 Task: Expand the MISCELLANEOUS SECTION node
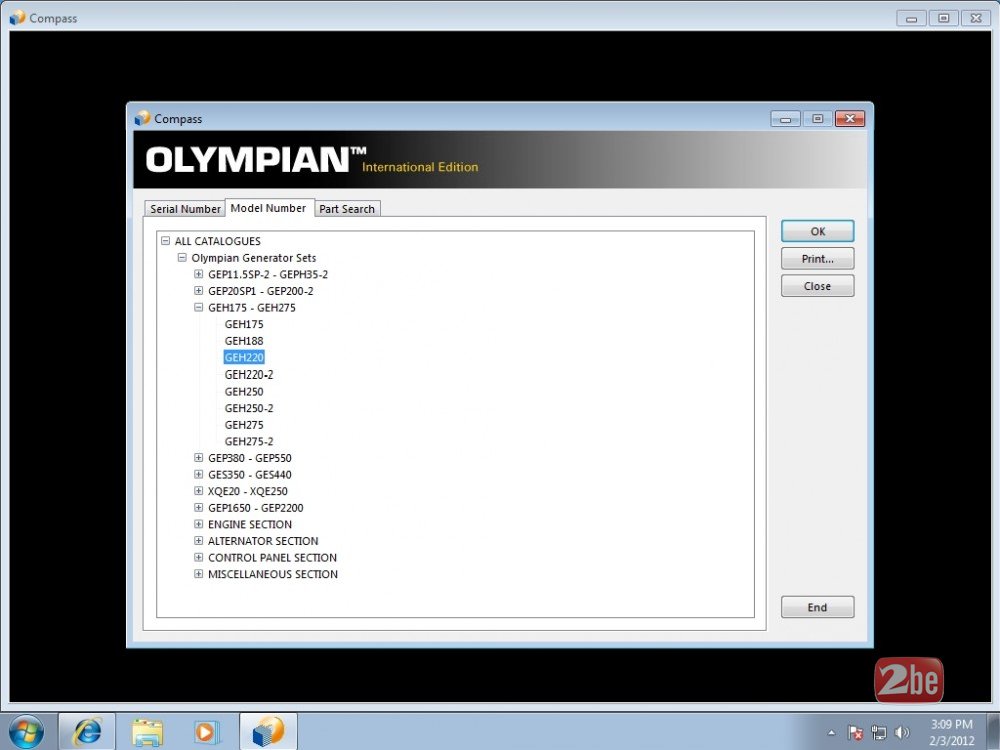[x=199, y=574]
